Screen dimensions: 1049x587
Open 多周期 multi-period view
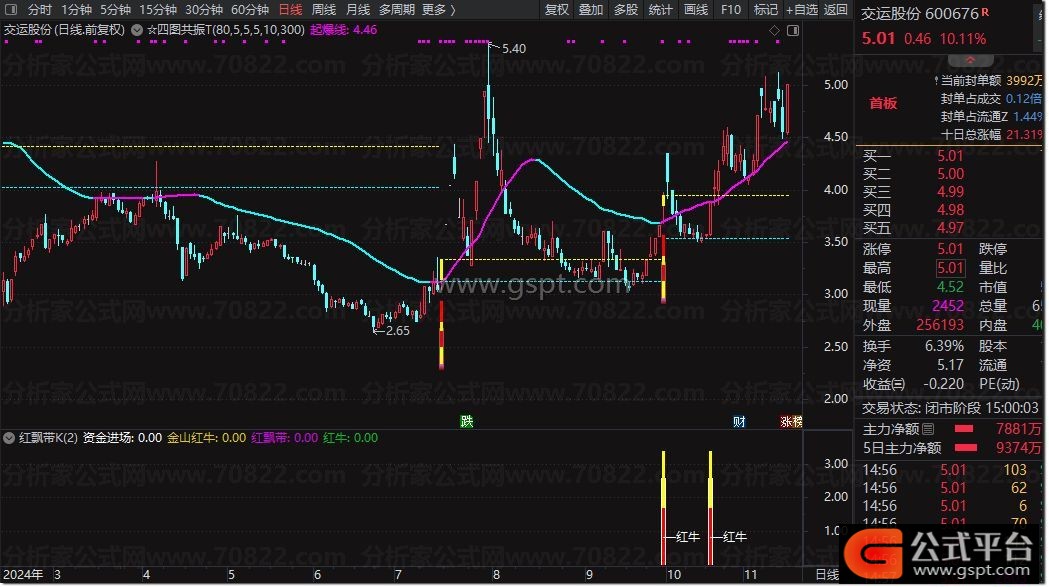coord(397,9)
